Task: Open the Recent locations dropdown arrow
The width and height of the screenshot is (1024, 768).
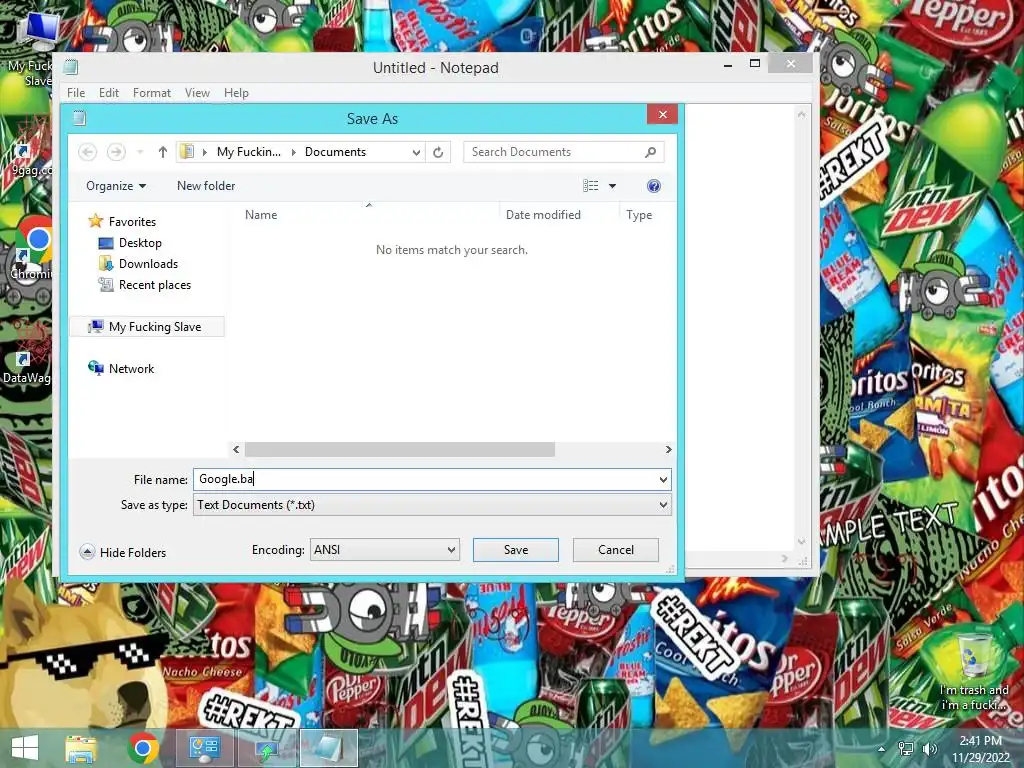Action: (140, 152)
